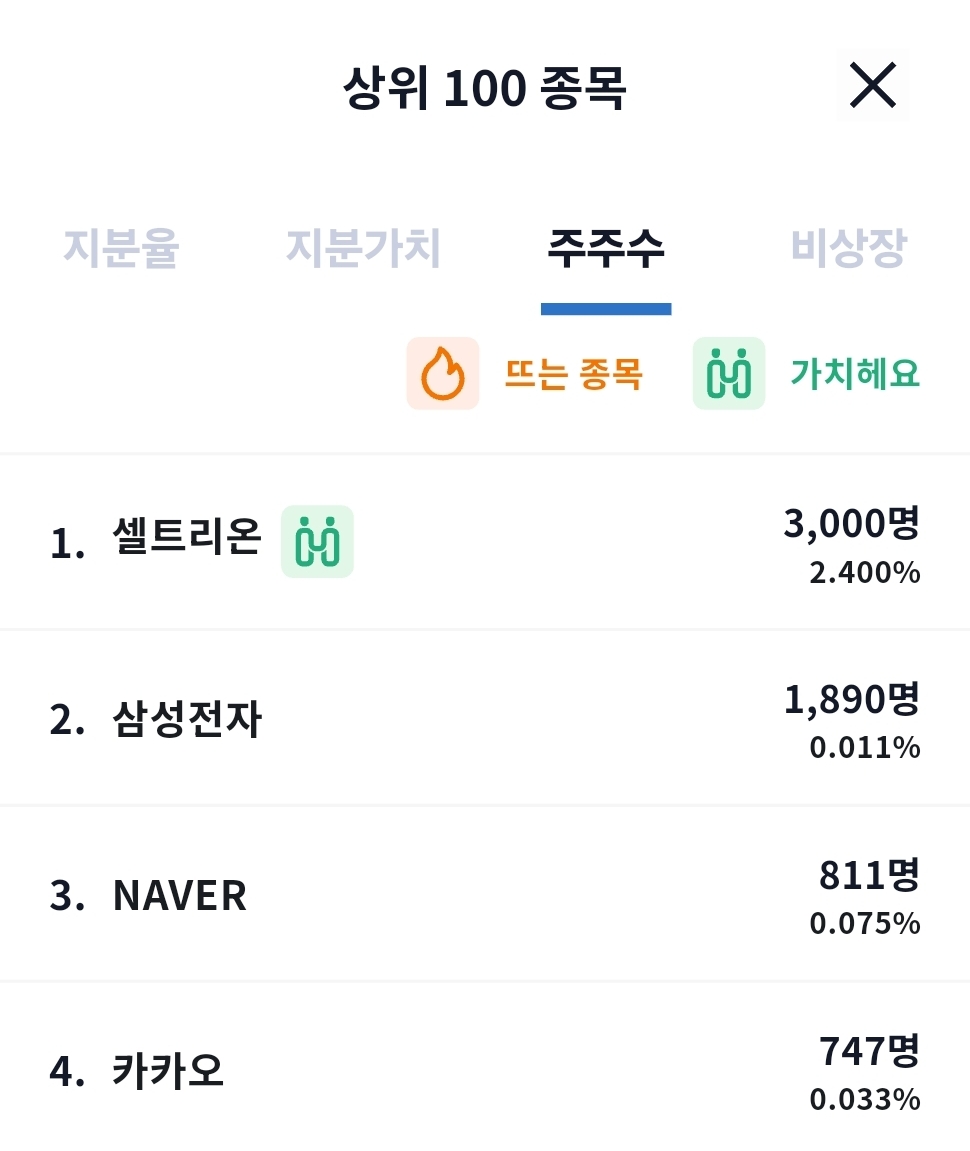The height and width of the screenshot is (1151, 970).
Task: Tap 811명 shareholder count for NAVER
Action: click(869, 874)
